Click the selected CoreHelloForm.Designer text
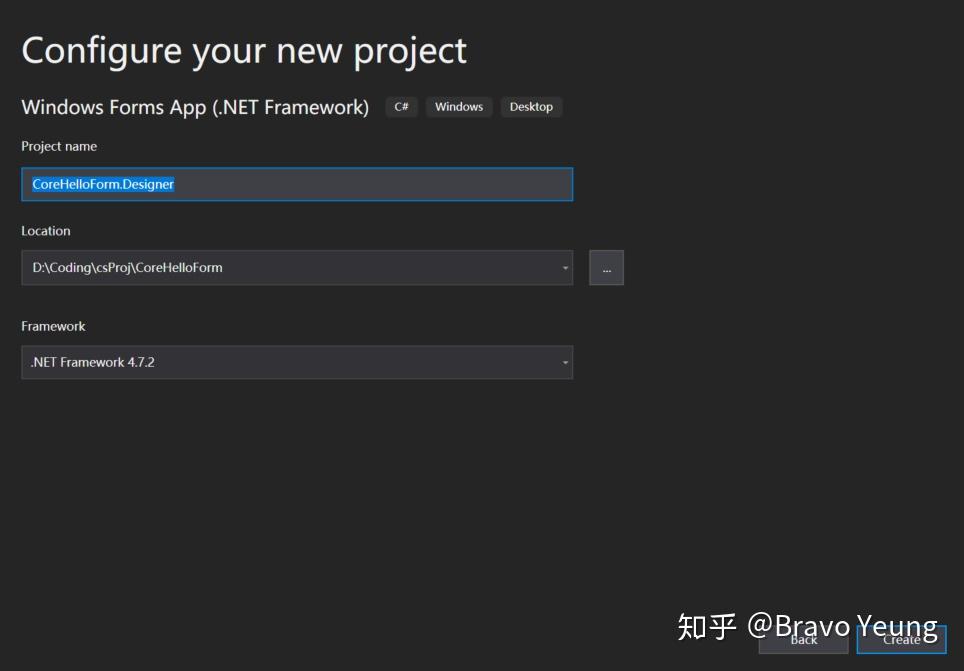This screenshot has width=964, height=671. pyautogui.click(x=103, y=184)
